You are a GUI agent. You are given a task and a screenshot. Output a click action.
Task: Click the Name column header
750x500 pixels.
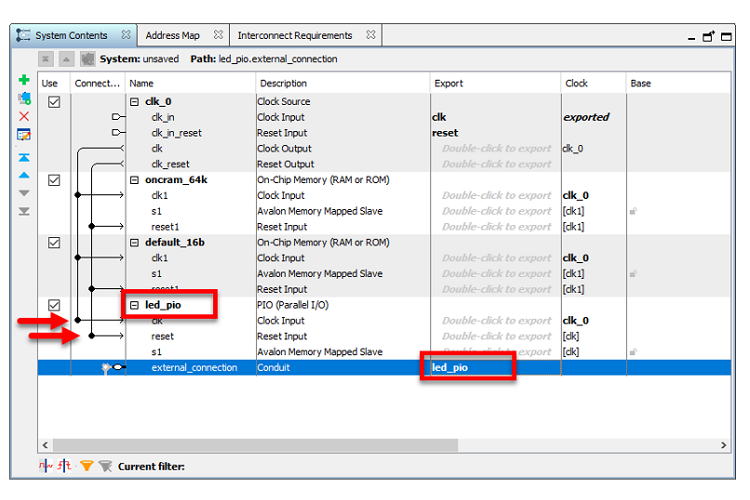[x=190, y=83]
